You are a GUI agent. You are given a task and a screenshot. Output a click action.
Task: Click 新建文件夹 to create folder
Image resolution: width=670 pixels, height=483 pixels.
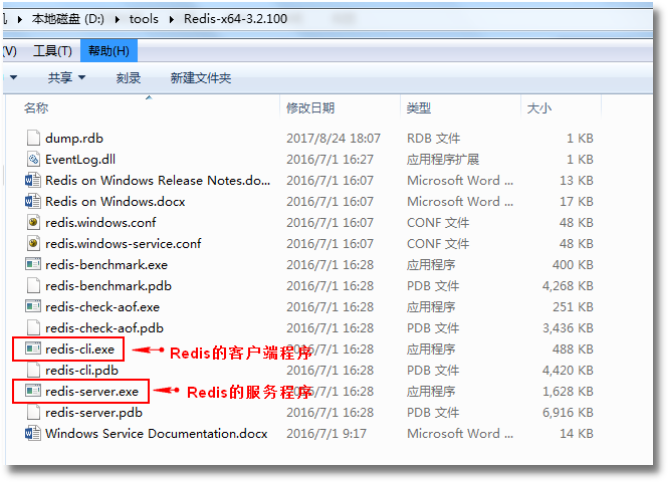coord(201,78)
